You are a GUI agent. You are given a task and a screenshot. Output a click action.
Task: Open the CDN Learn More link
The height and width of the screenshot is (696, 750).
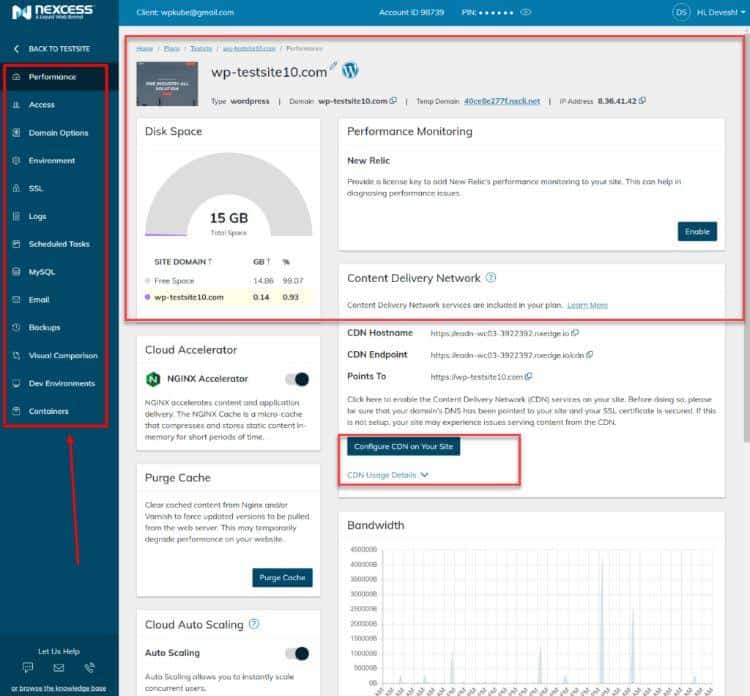pyautogui.click(x=587, y=305)
